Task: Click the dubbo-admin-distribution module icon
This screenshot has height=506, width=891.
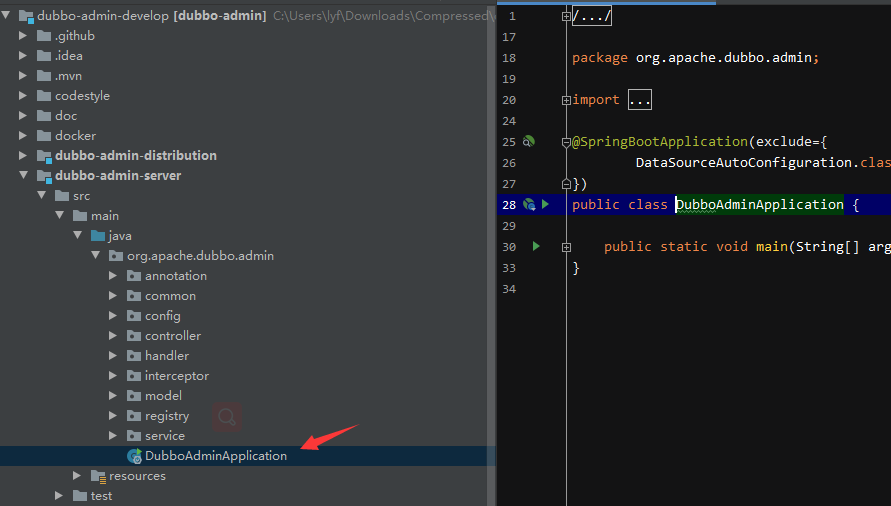Action: 44,156
